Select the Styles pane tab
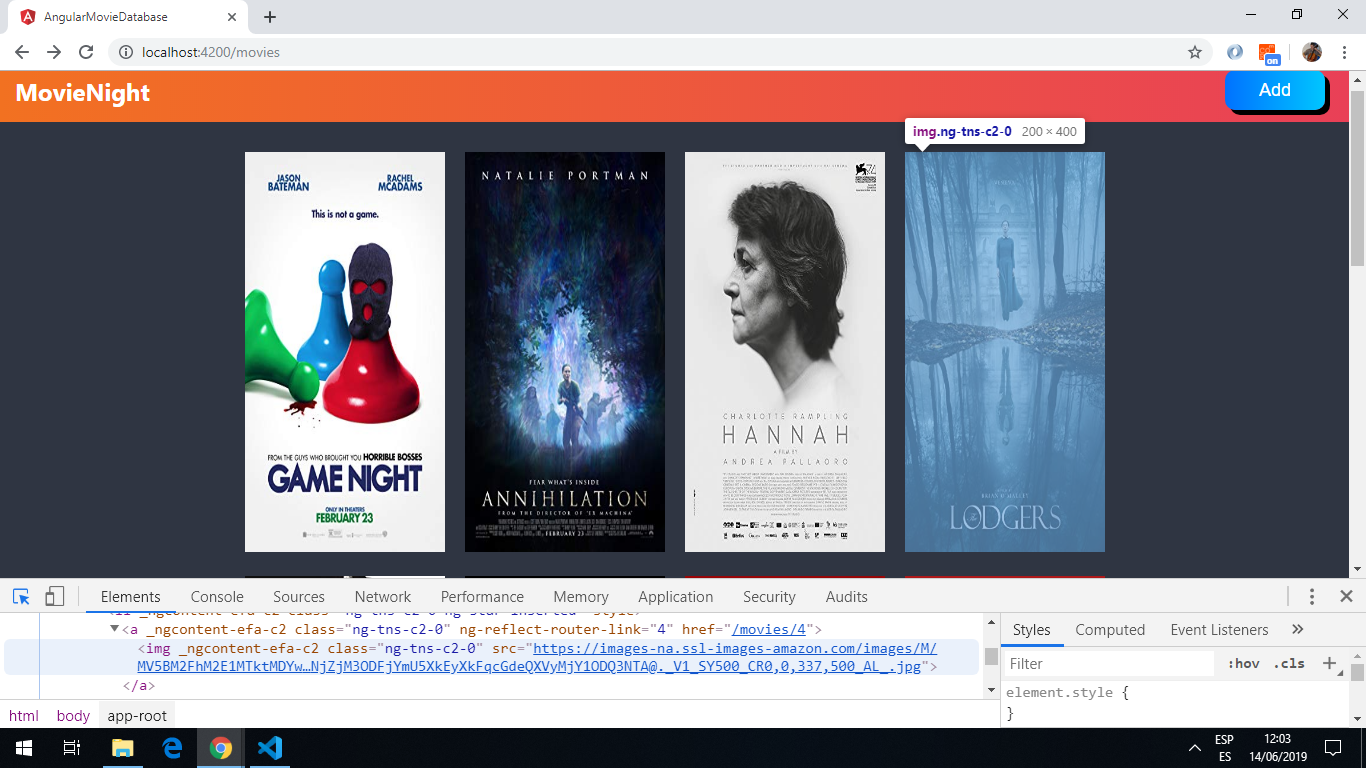 [1031, 630]
